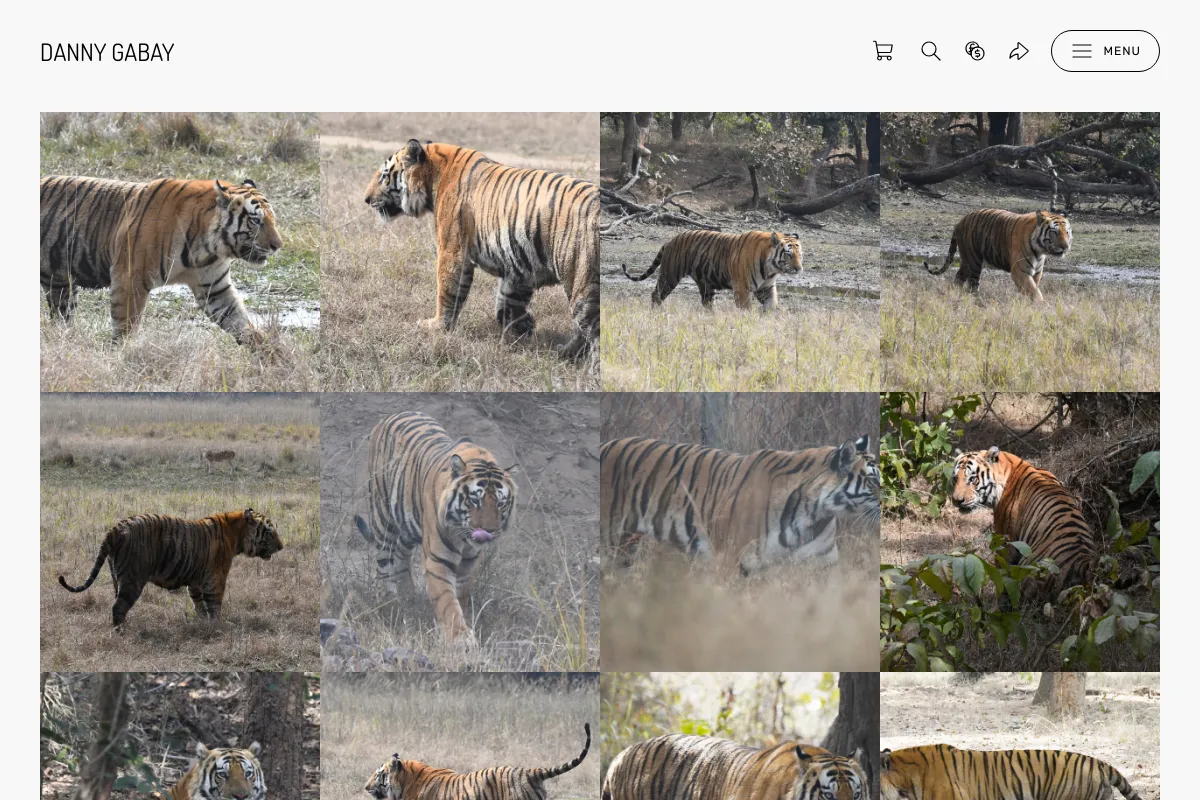Open tiger photo facing left in dry grass
The height and width of the screenshot is (800, 1200).
(x=460, y=252)
